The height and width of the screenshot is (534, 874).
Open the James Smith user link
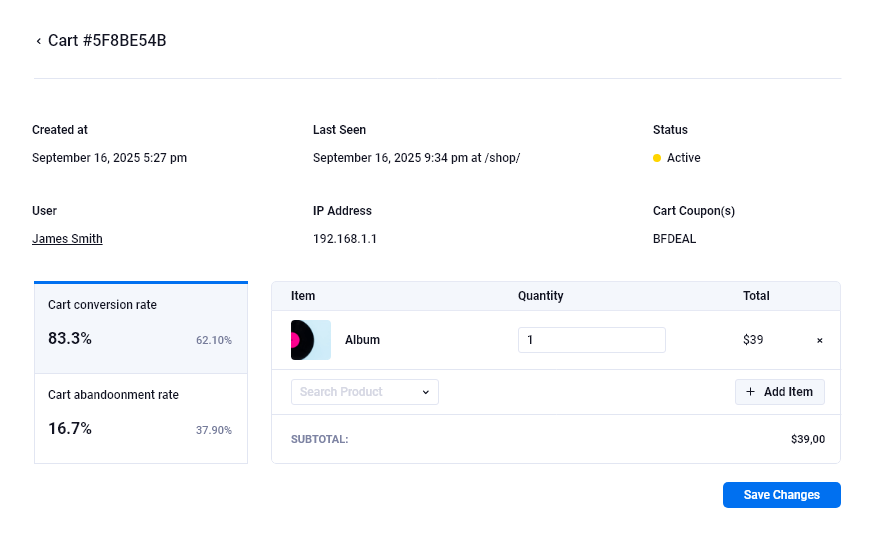point(67,239)
